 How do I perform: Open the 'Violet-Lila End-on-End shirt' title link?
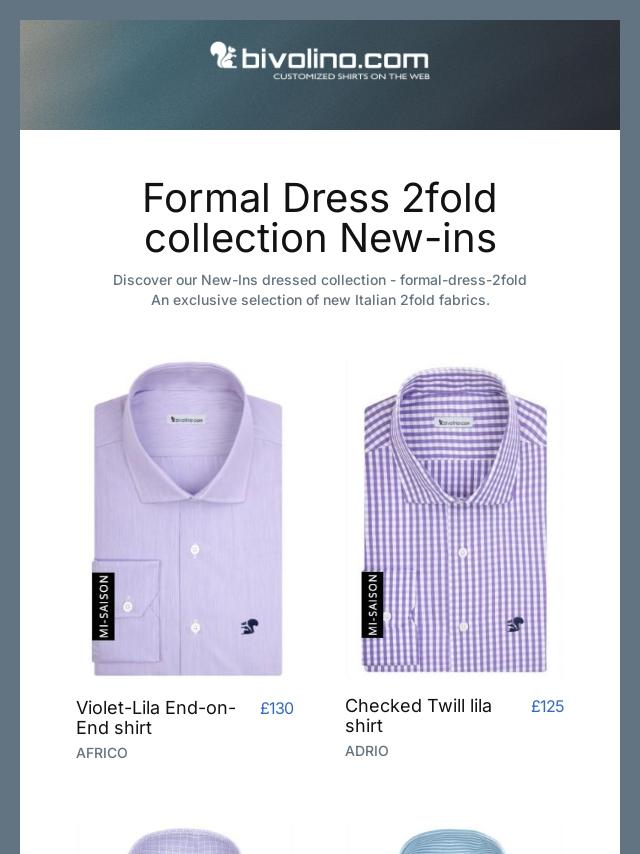(156, 718)
